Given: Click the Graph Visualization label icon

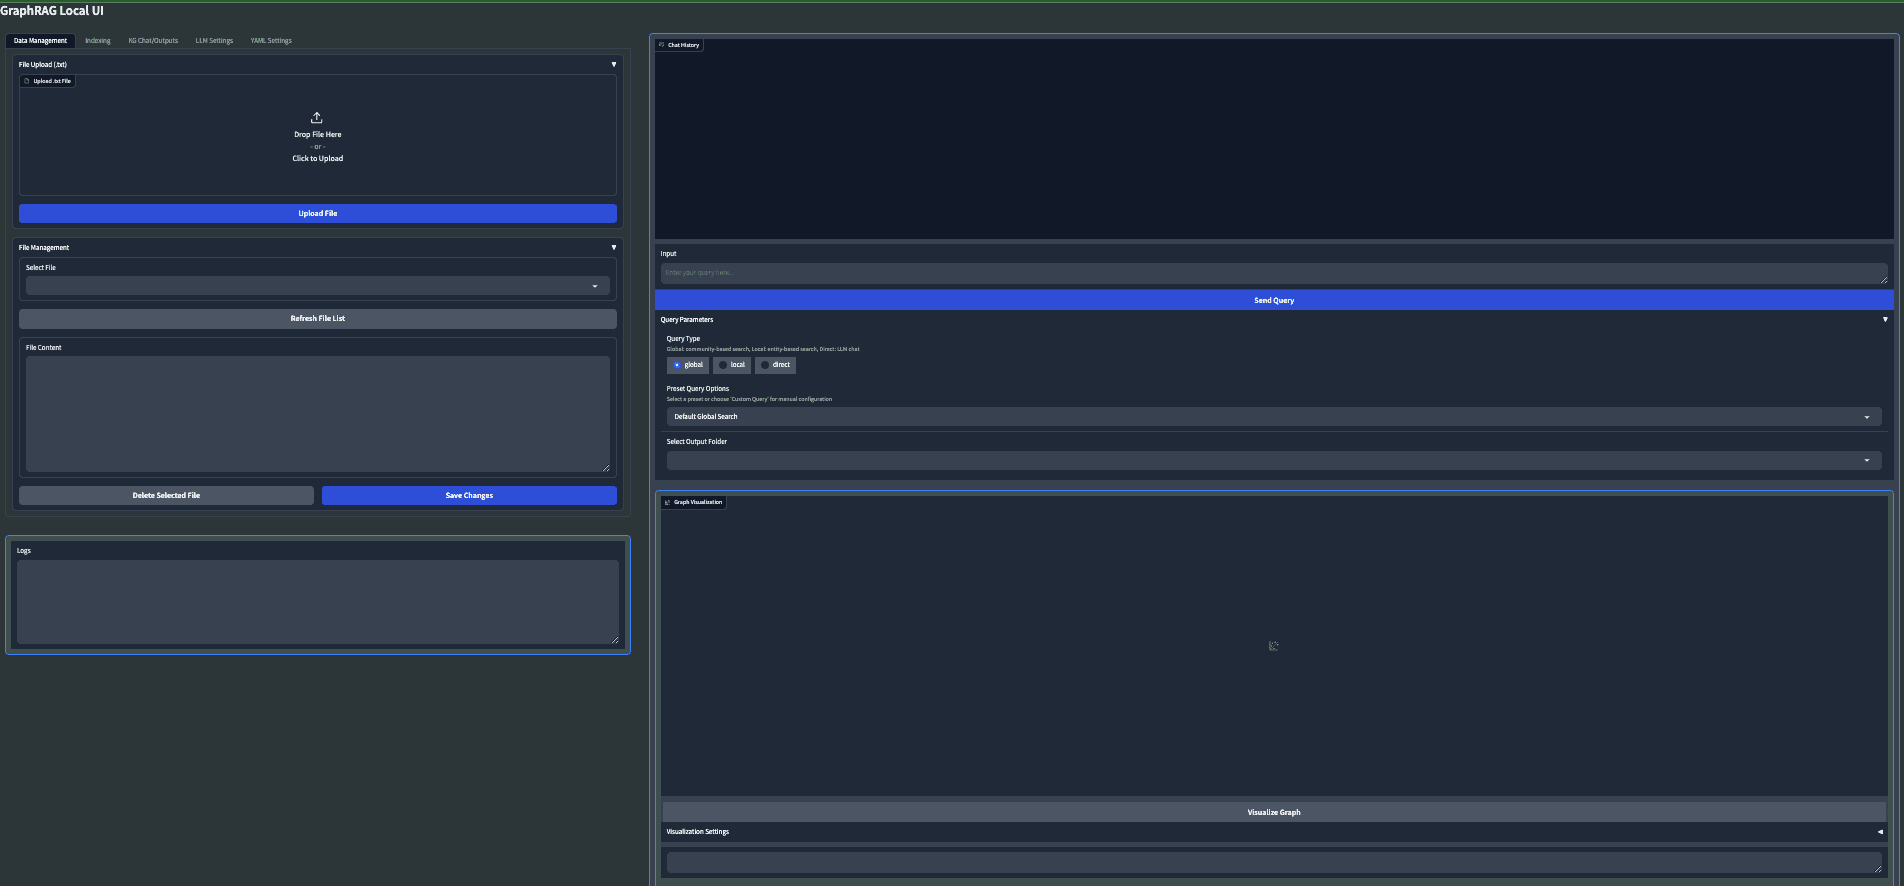Looking at the screenshot, I should [667, 502].
